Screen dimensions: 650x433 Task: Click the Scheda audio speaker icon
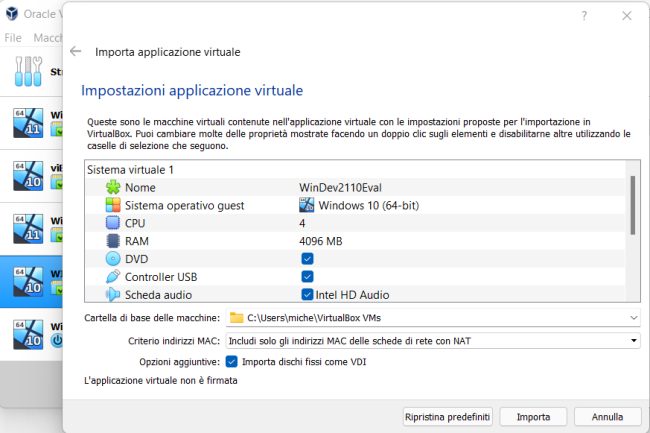pos(113,294)
